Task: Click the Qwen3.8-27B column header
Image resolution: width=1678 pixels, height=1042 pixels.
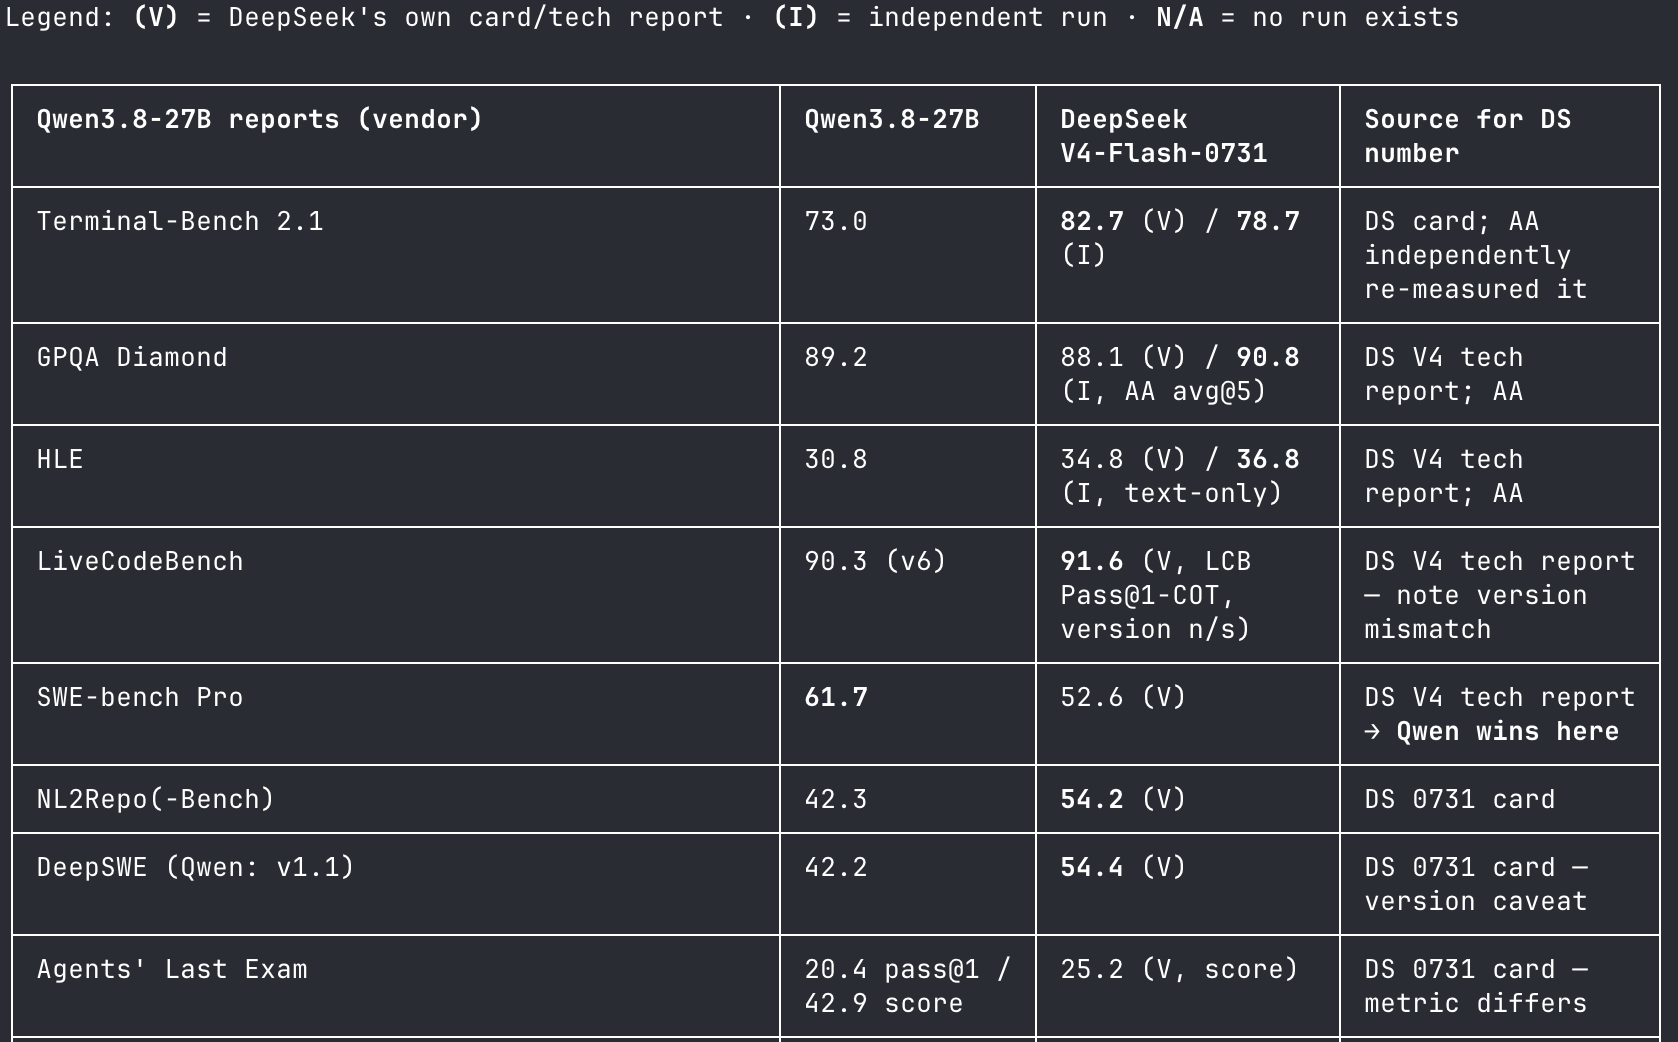Action: 892,119
